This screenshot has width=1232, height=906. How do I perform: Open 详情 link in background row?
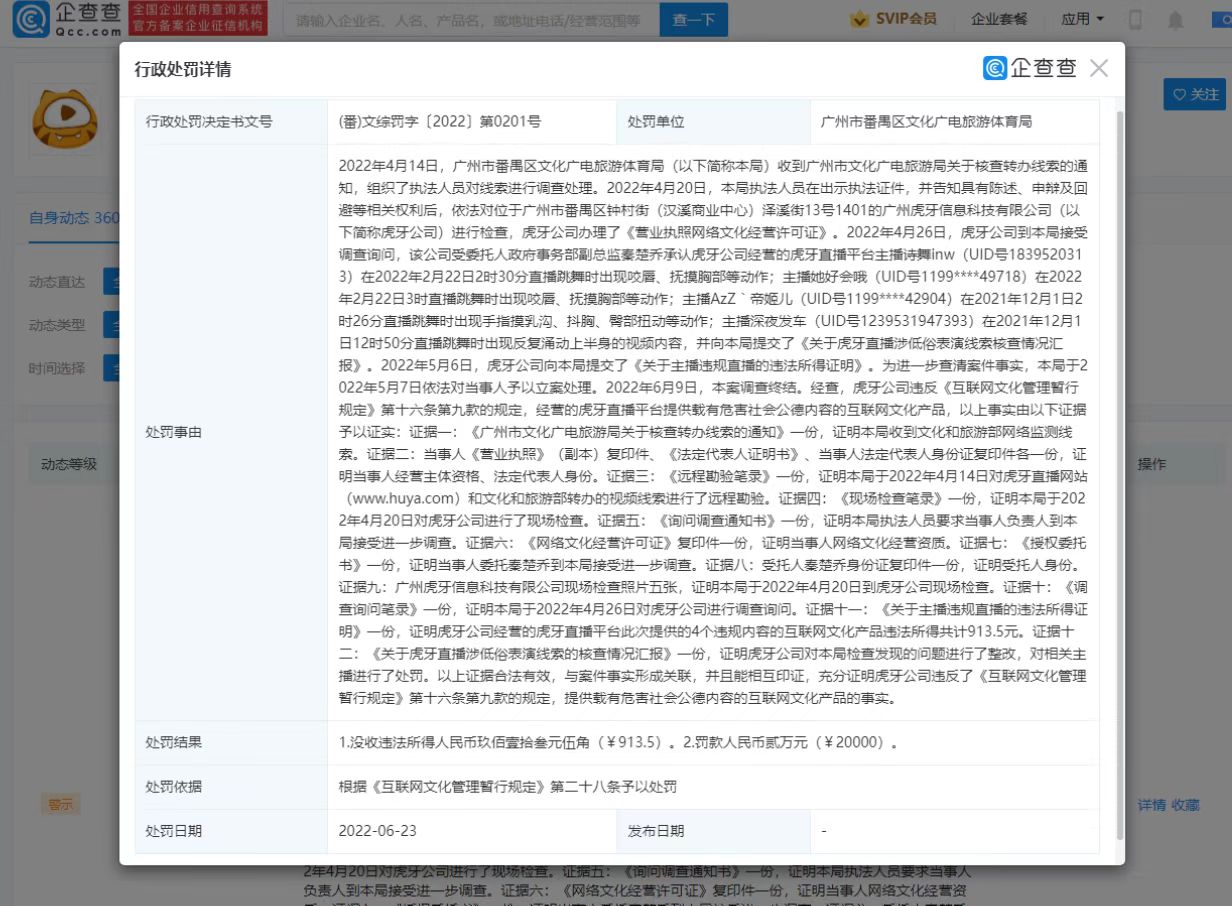click(x=1152, y=804)
